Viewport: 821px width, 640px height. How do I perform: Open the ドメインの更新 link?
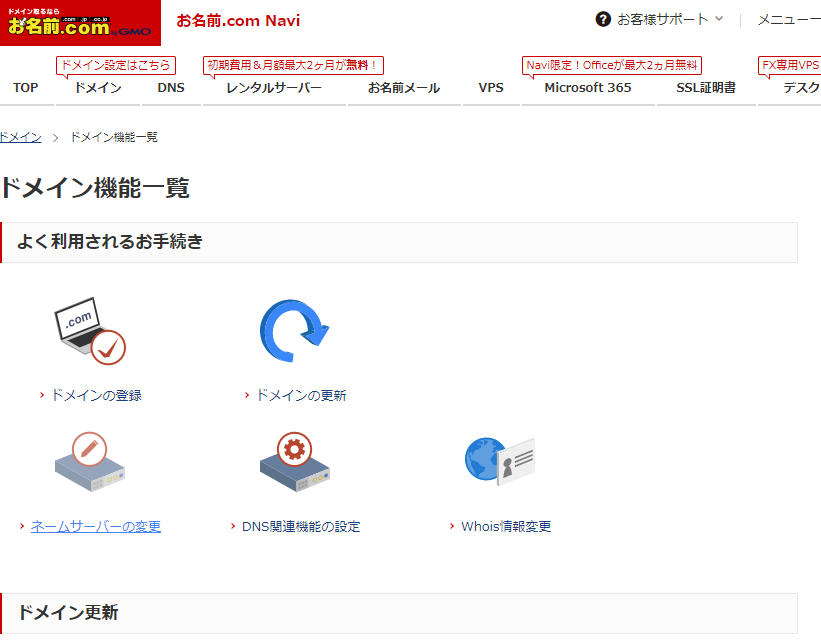[301, 395]
